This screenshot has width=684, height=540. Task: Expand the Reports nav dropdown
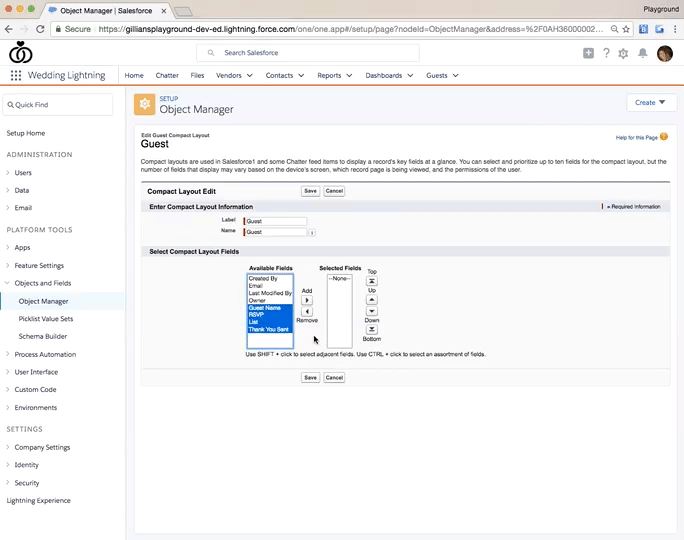[349, 75]
